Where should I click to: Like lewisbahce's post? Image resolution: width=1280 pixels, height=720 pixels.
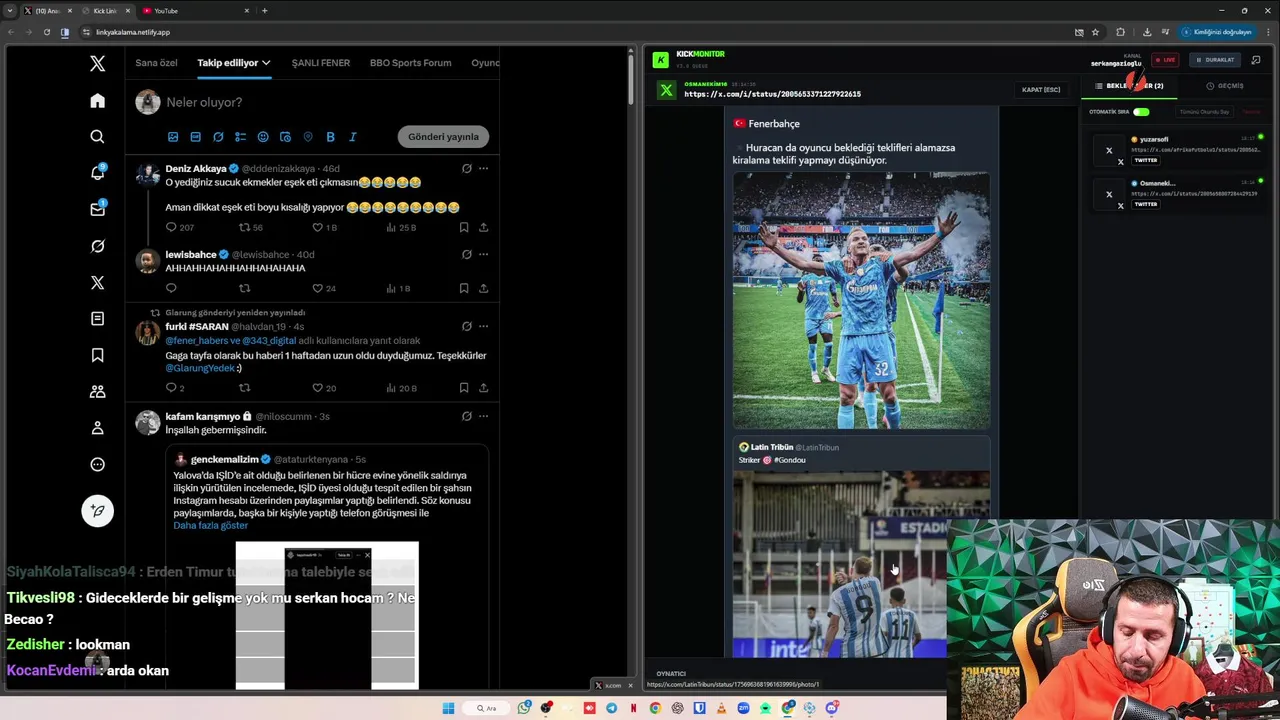pos(317,288)
